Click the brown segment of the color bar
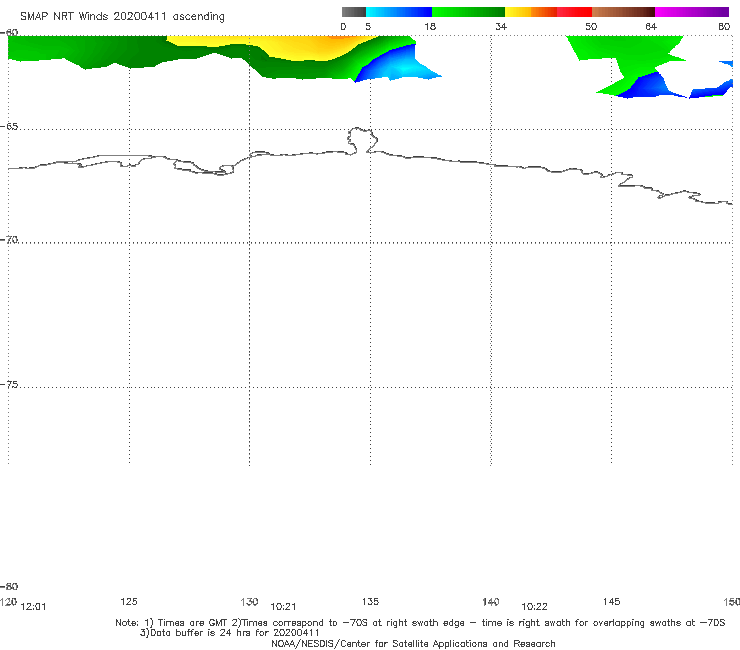740x650 pixels. [x=623, y=12]
